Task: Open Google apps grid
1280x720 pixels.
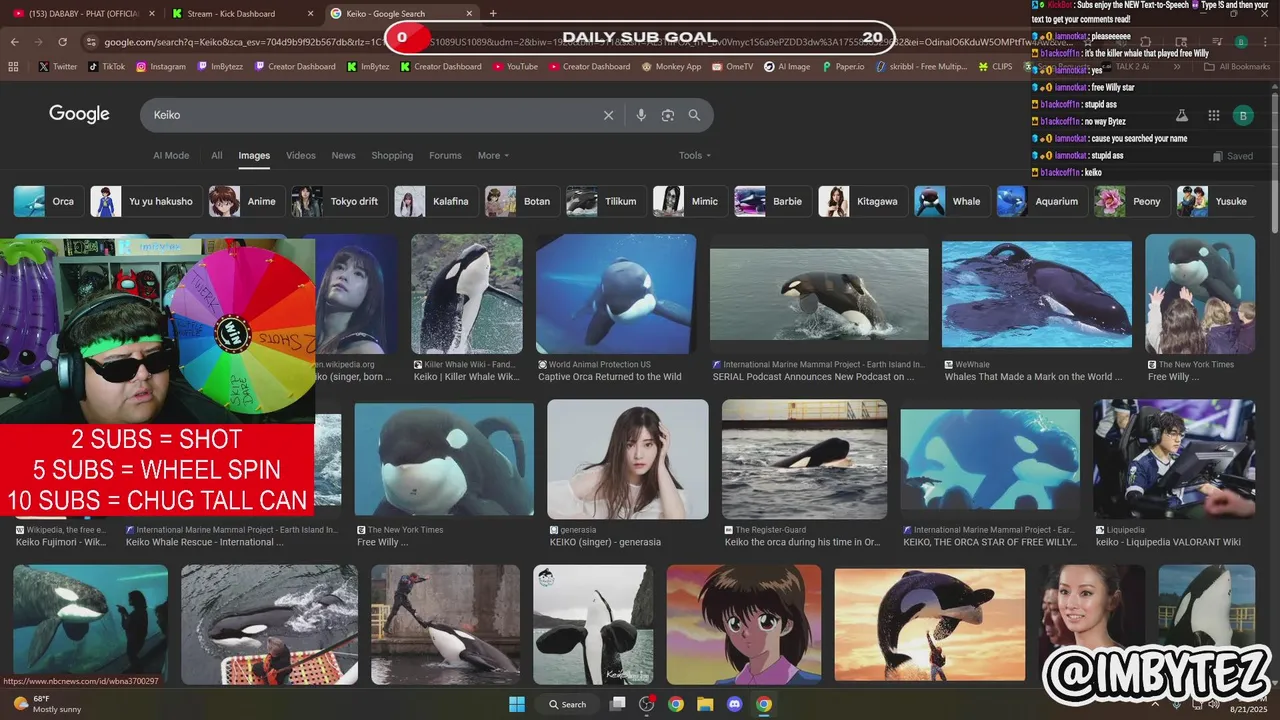Action: click(x=1214, y=115)
